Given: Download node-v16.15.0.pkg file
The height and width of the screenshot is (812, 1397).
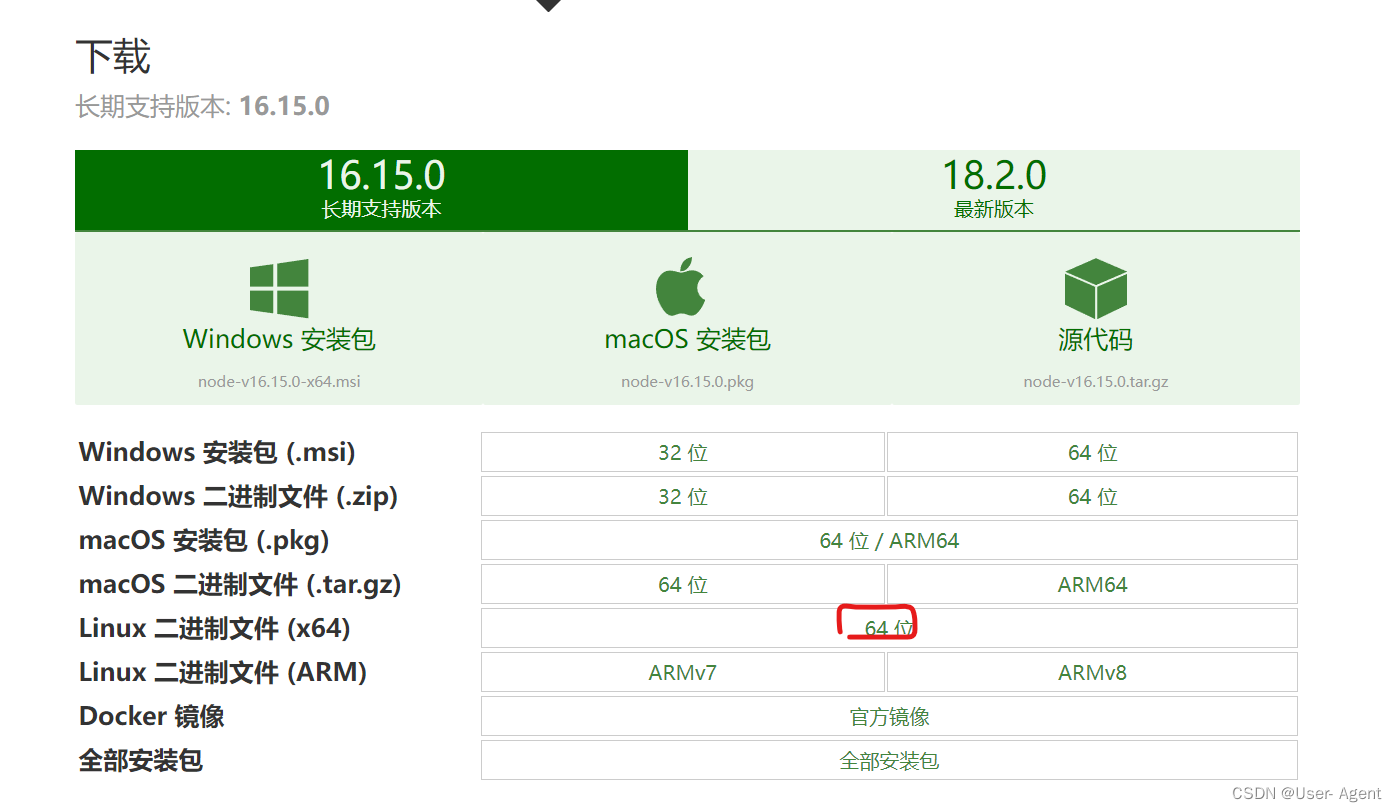Looking at the screenshot, I should point(687,382).
